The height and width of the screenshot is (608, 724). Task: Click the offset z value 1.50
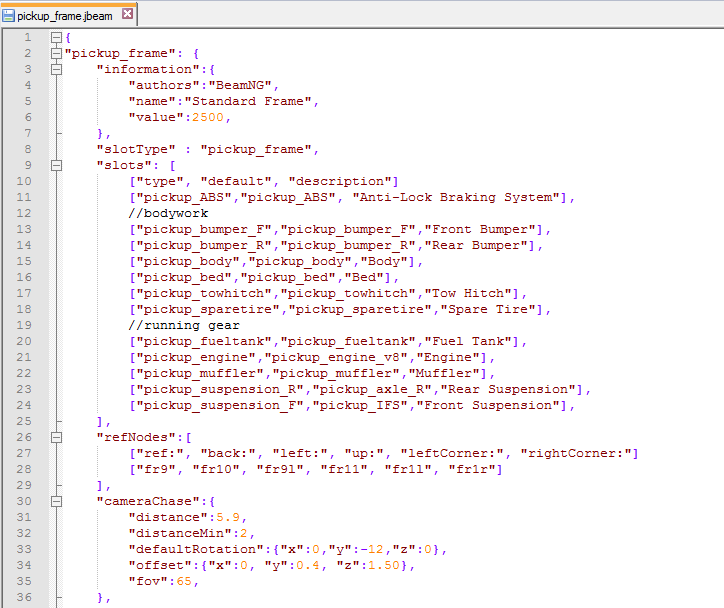point(384,566)
